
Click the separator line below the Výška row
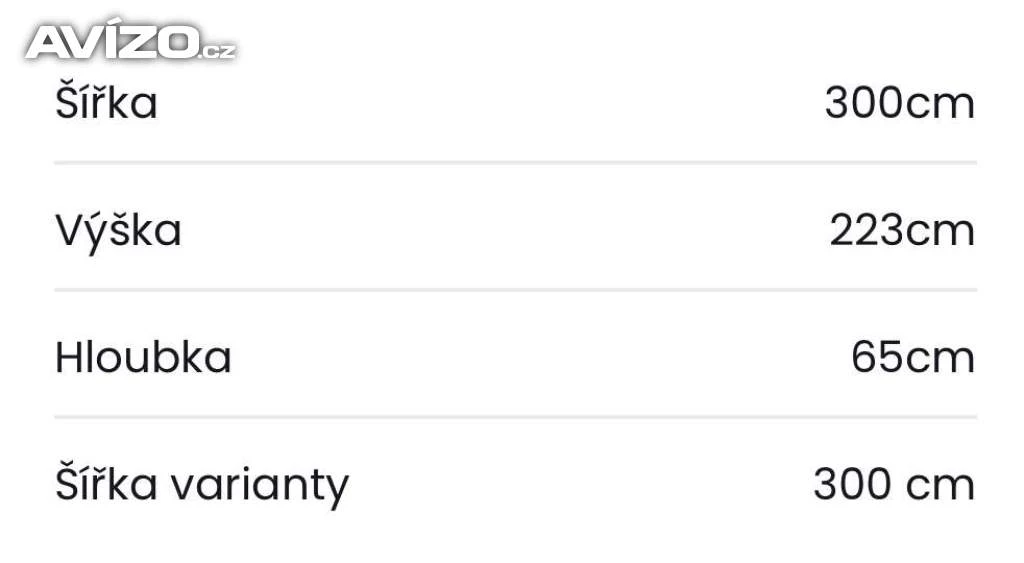tap(515, 289)
